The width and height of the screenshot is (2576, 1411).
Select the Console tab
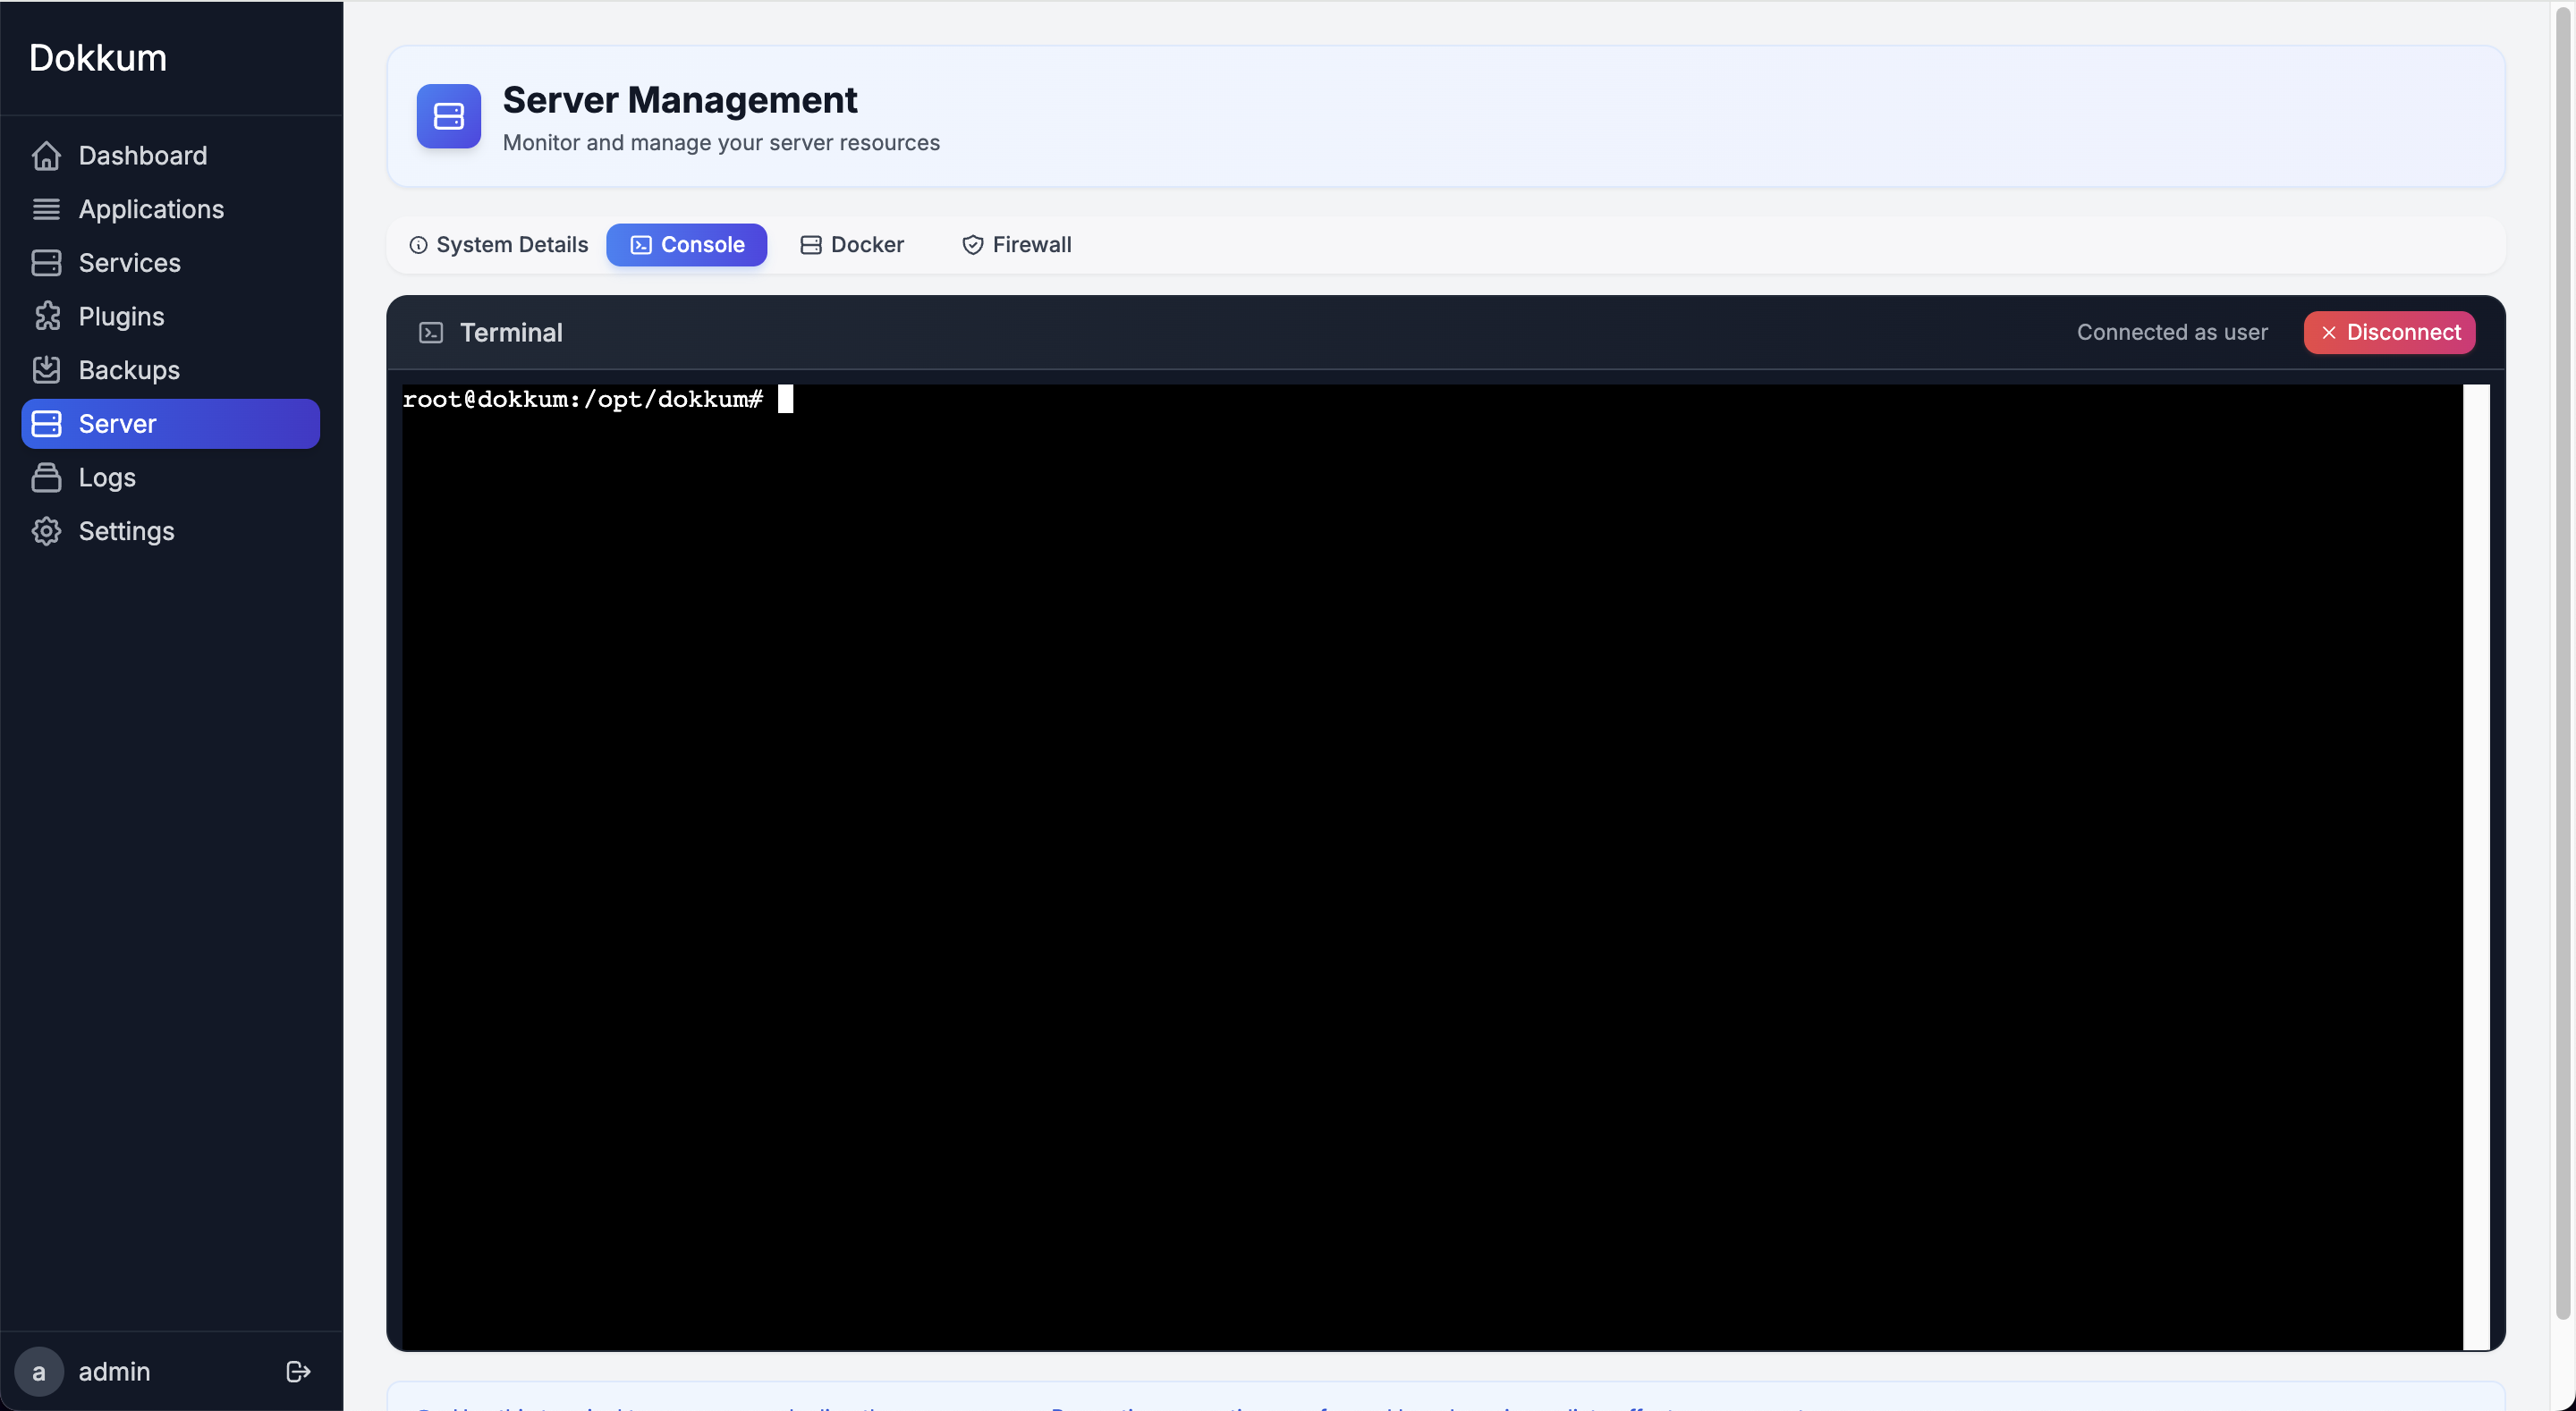pyautogui.click(x=686, y=244)
